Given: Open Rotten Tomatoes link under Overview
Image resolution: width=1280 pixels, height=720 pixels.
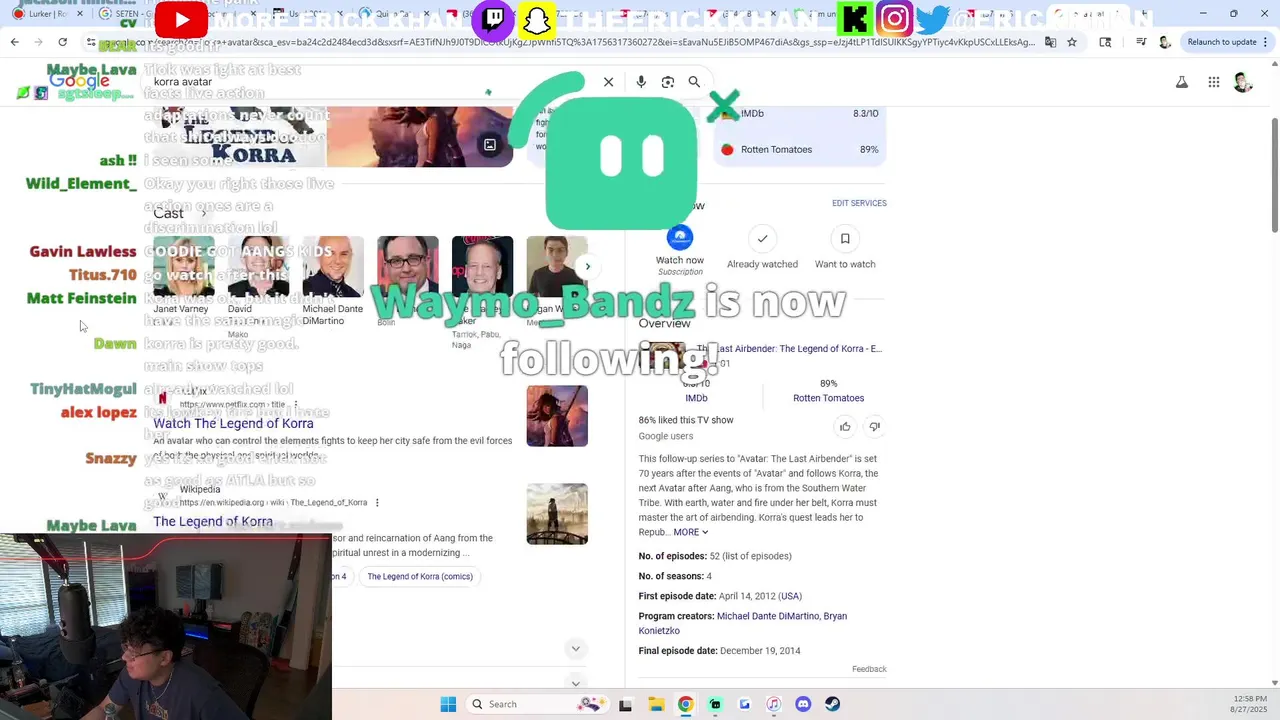Looking at the screenshot, I should (828, 398).
